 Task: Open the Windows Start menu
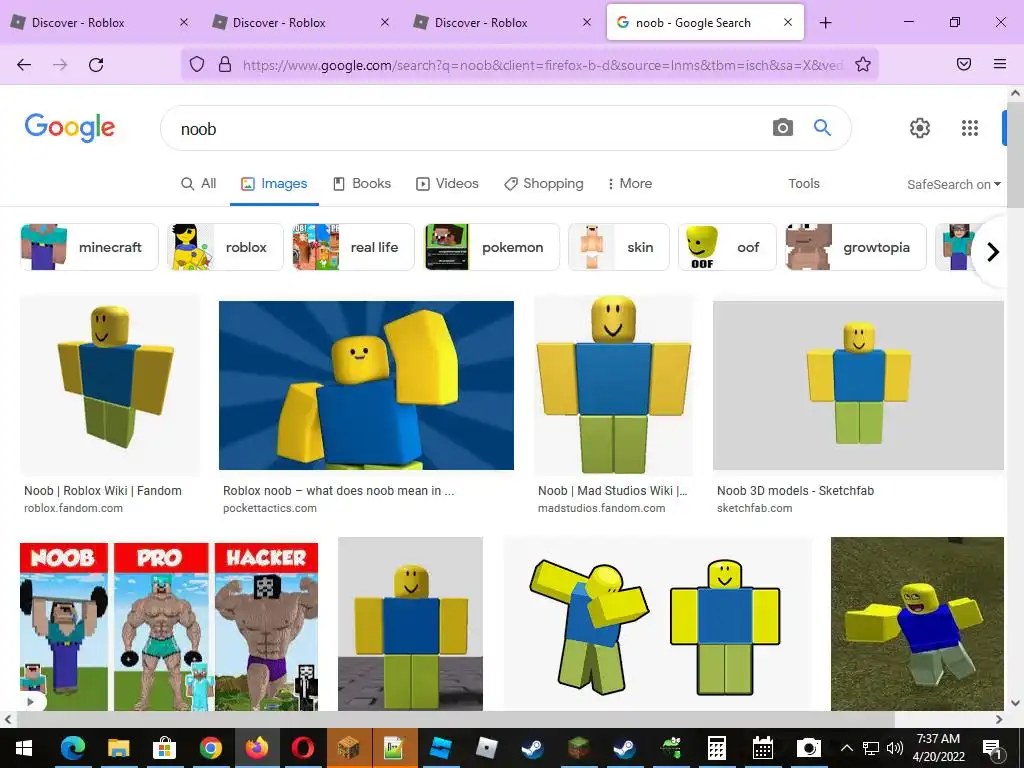24,748
